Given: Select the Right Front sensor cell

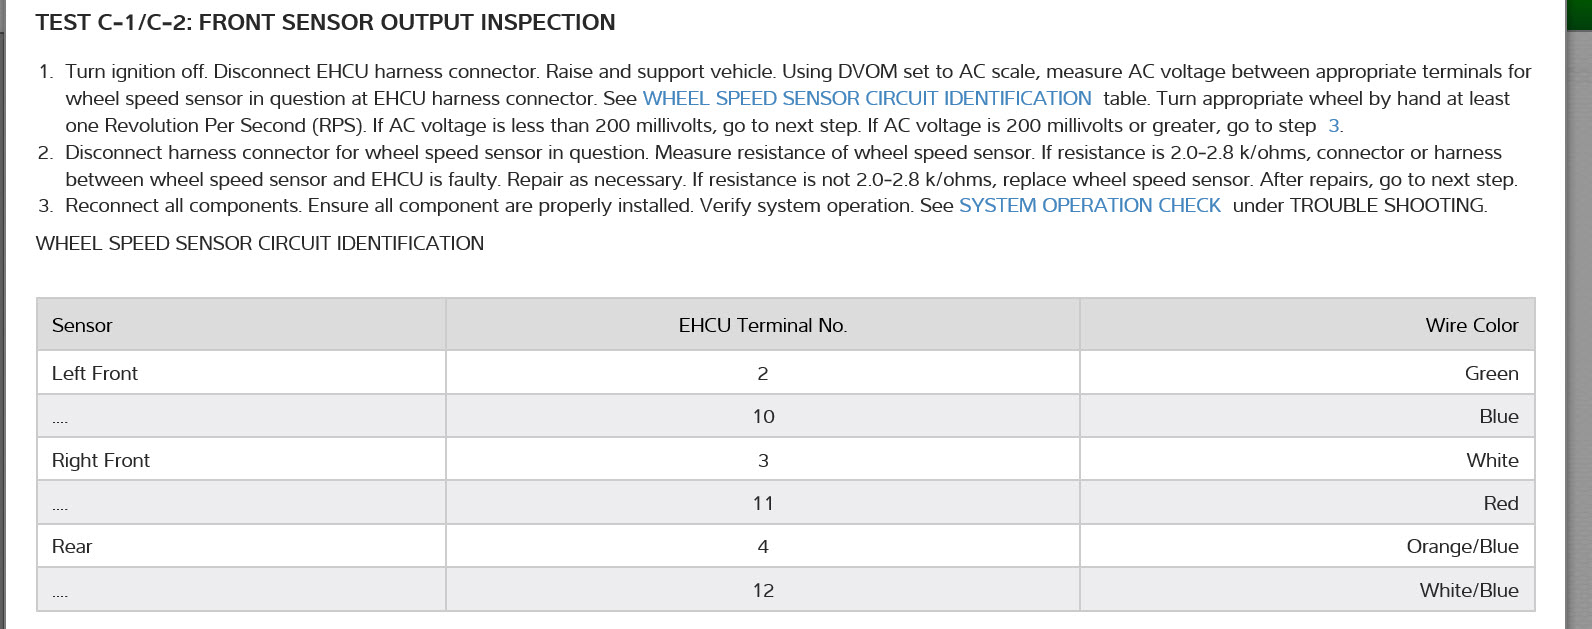Looking at the screenshot, I should coord(101,460).
